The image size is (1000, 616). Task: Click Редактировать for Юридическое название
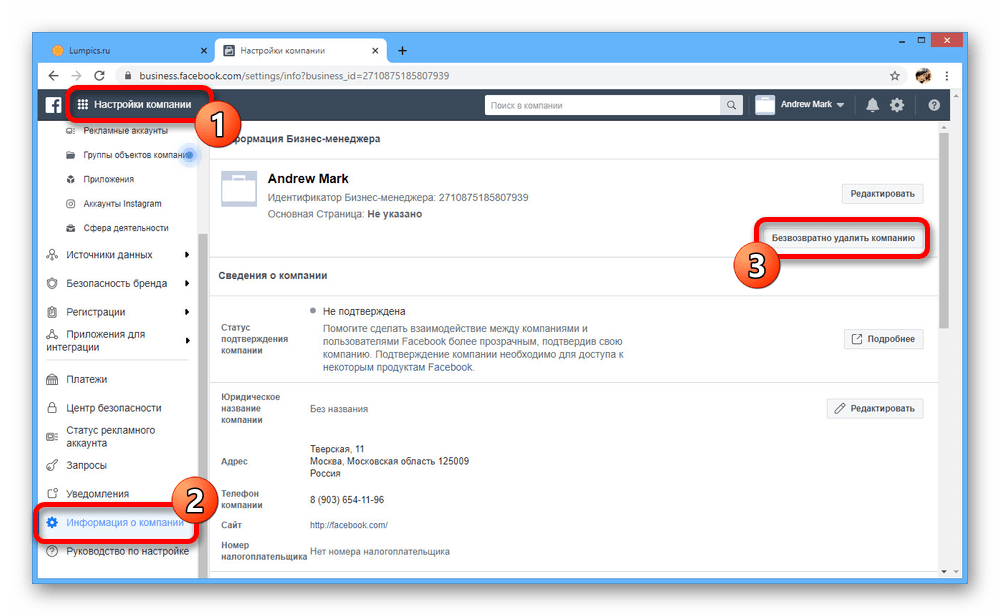(874, 409)
